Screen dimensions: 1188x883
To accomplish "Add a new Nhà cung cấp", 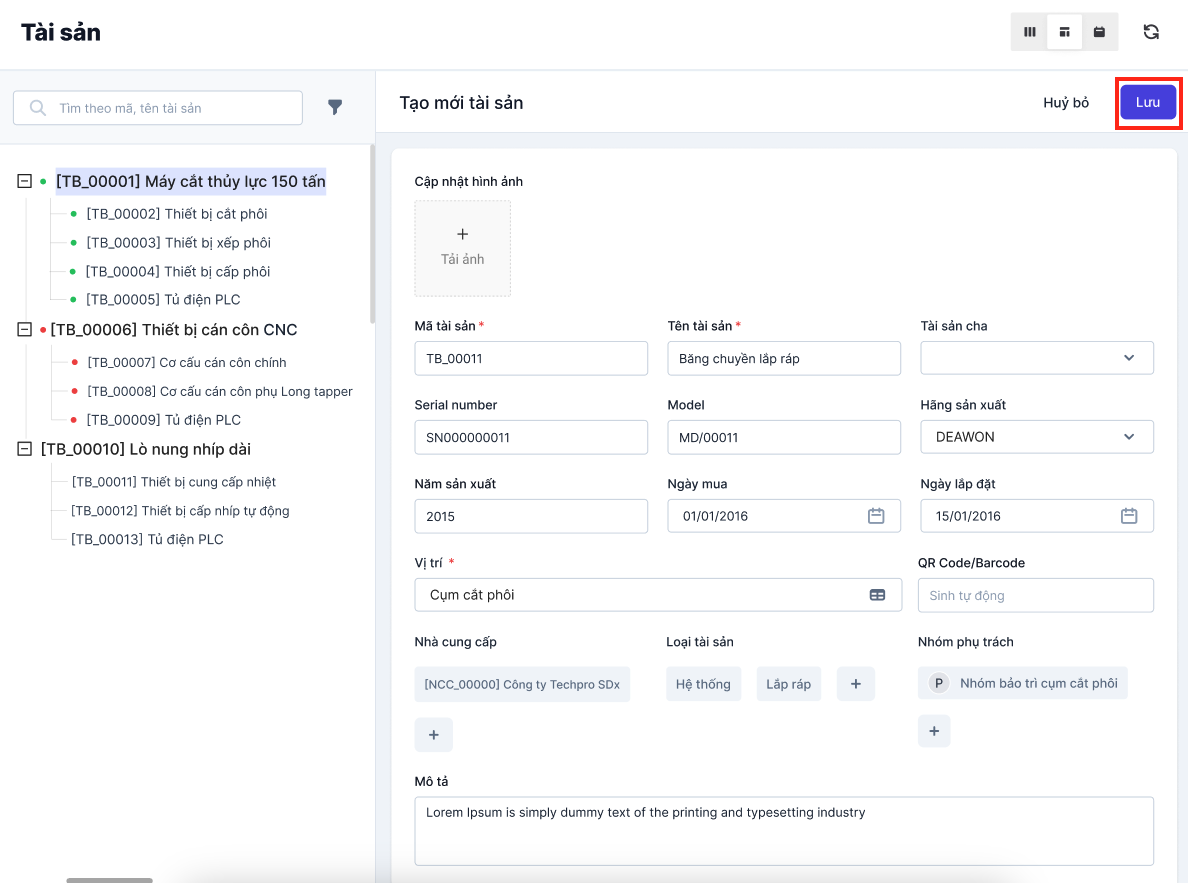I will [433, 735].
